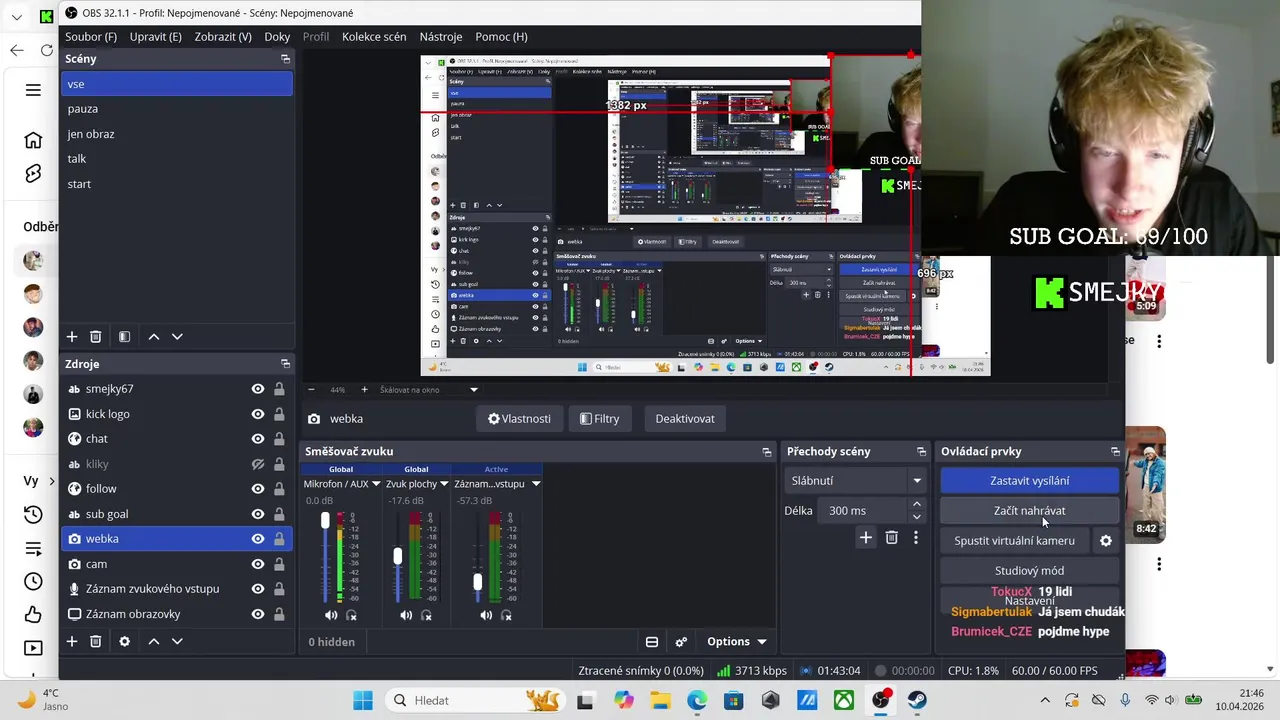Adjust Mikrofon / AUX volume slider handle
Viewport: 1280px width, 720px height.
(325, 521)
